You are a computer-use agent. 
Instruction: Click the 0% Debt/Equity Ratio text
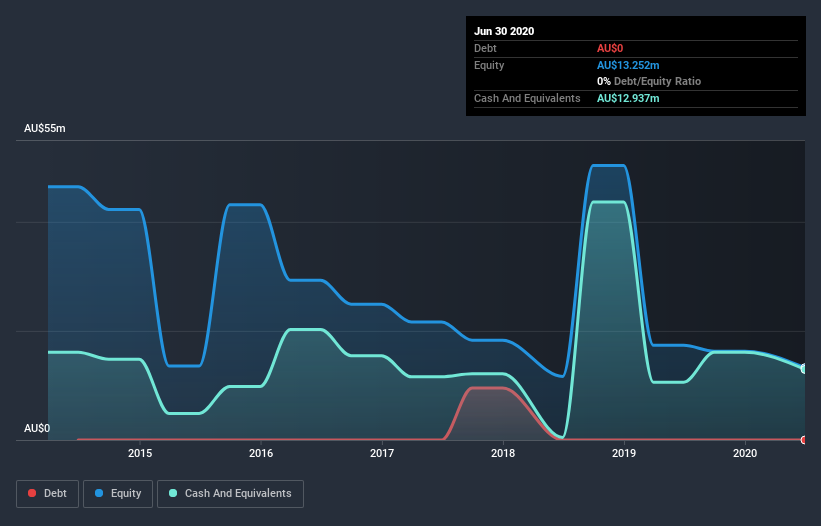coord(649,81)
